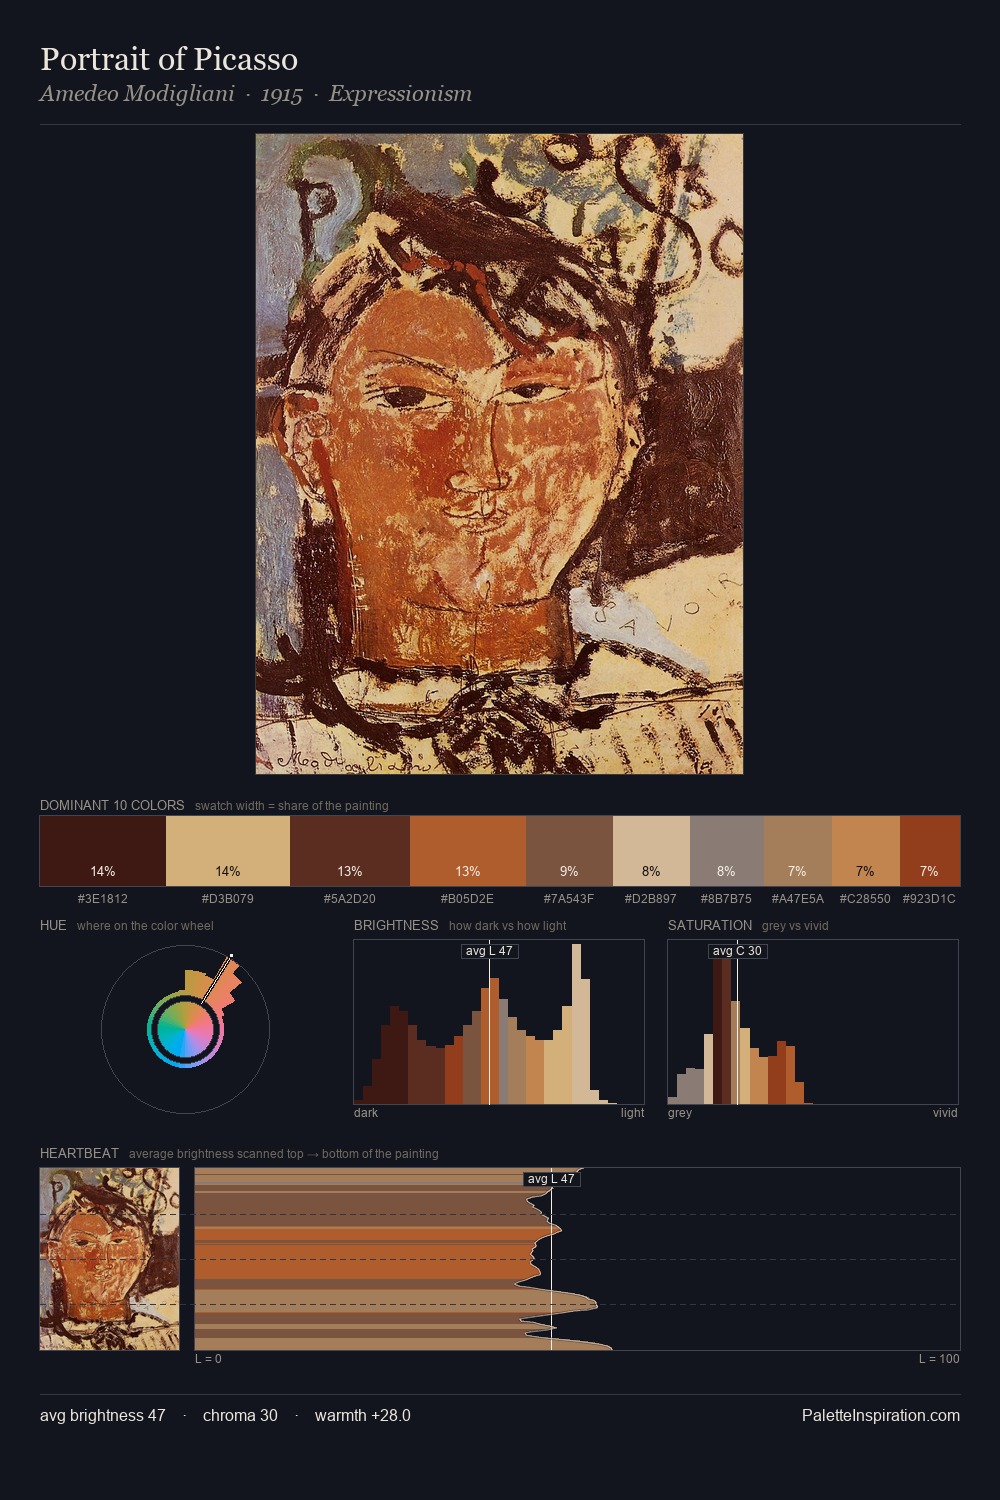Click the 'vivid' axis label
The image size is (1000, 1500).
(x=945, y=1113)
